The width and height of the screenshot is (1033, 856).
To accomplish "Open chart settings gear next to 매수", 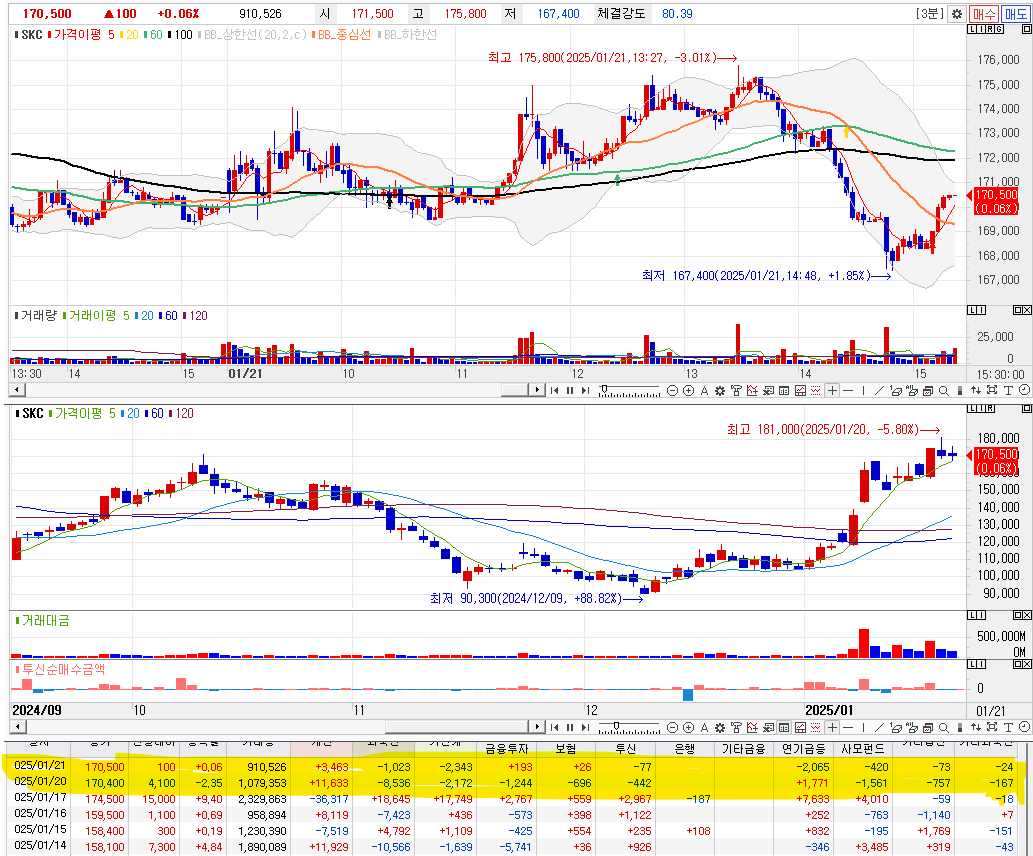I will coord(957,13).
